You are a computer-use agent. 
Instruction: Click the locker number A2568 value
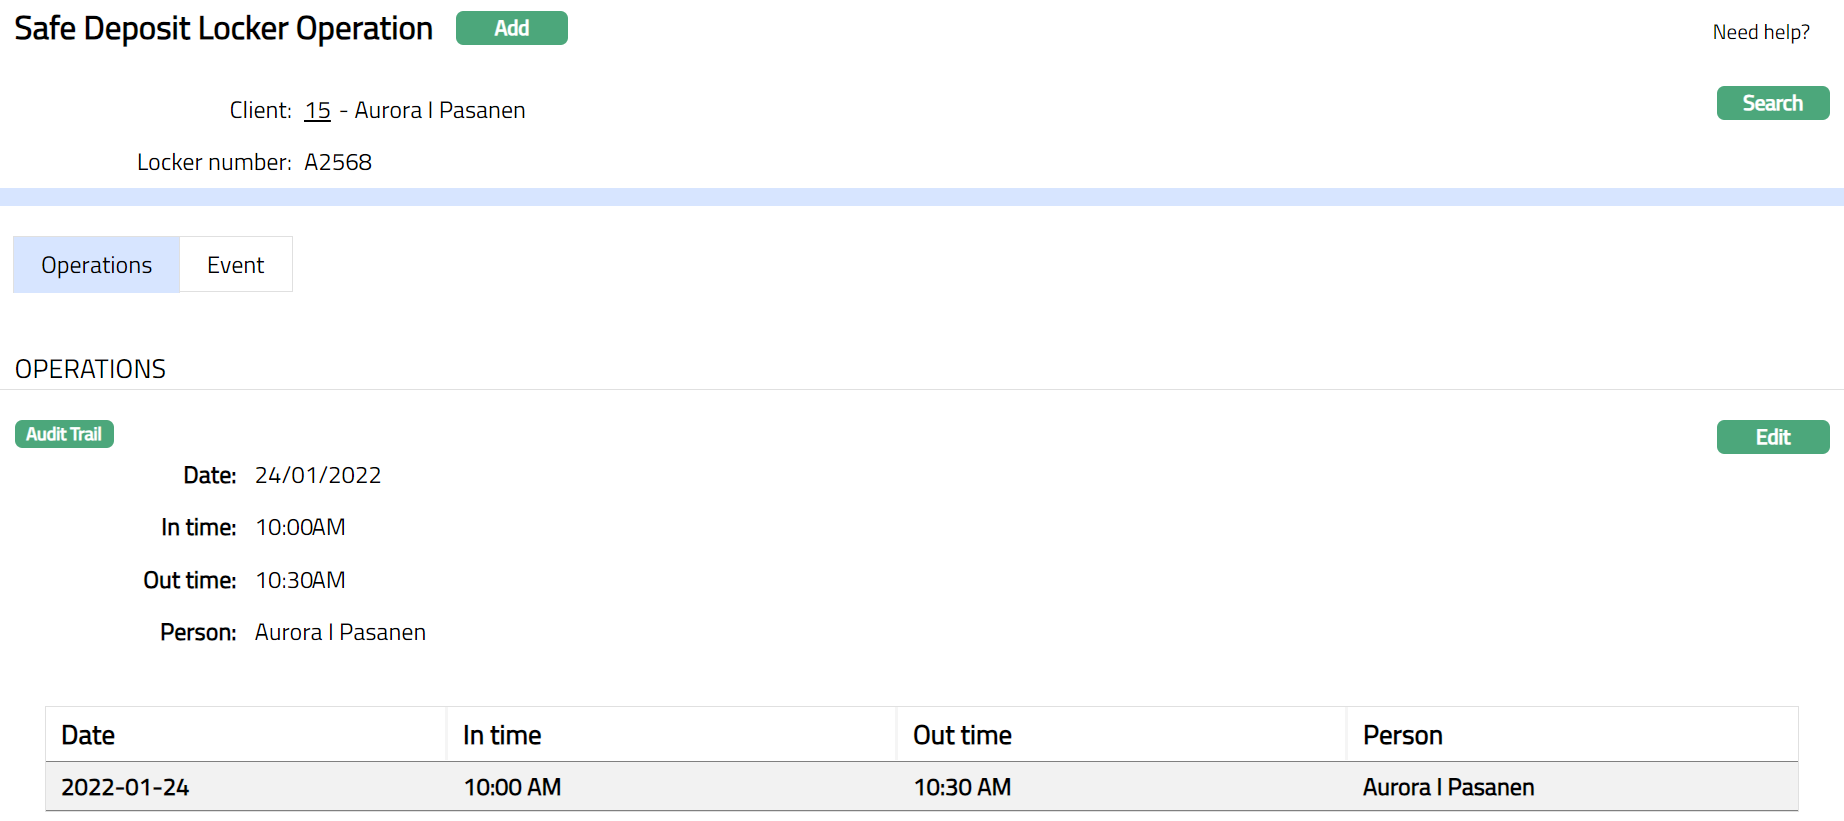click(338, 162)
